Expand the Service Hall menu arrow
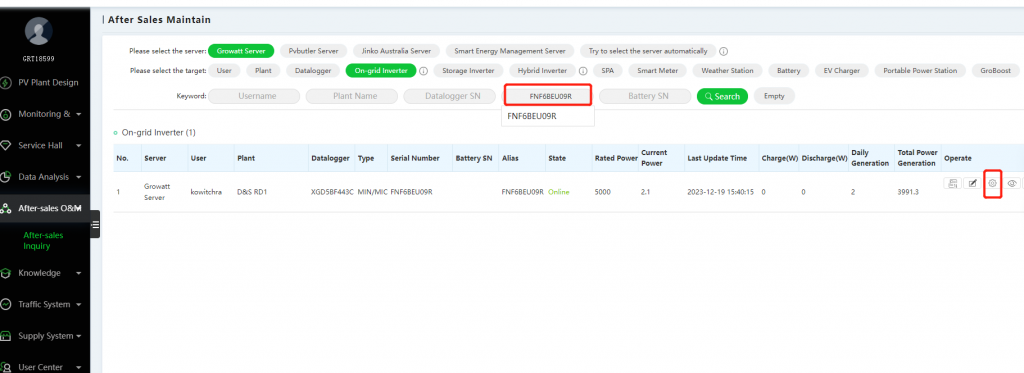The image size is (1024, 373). 79,146
